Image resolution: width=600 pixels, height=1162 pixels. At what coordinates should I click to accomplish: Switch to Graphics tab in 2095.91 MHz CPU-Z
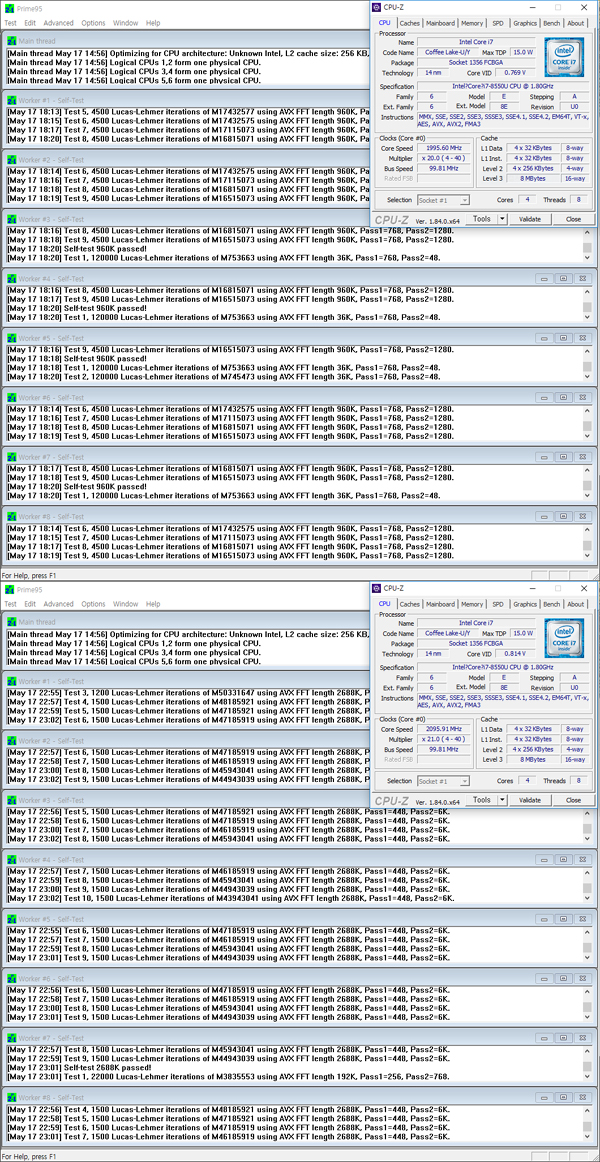point(525,604)
